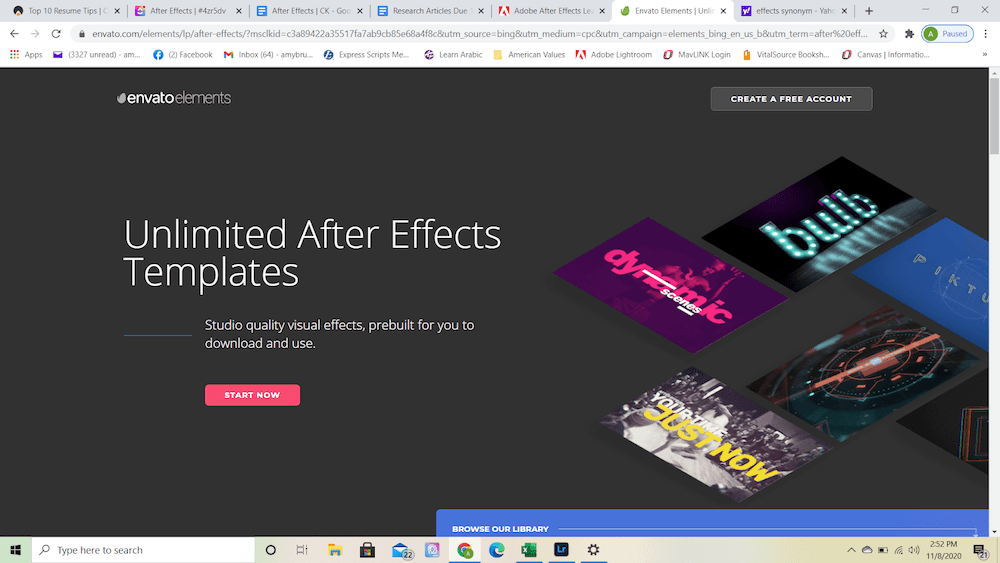Close the Top 10 Resume Tips tab
1000x563 pixels.
coord(117,11)
